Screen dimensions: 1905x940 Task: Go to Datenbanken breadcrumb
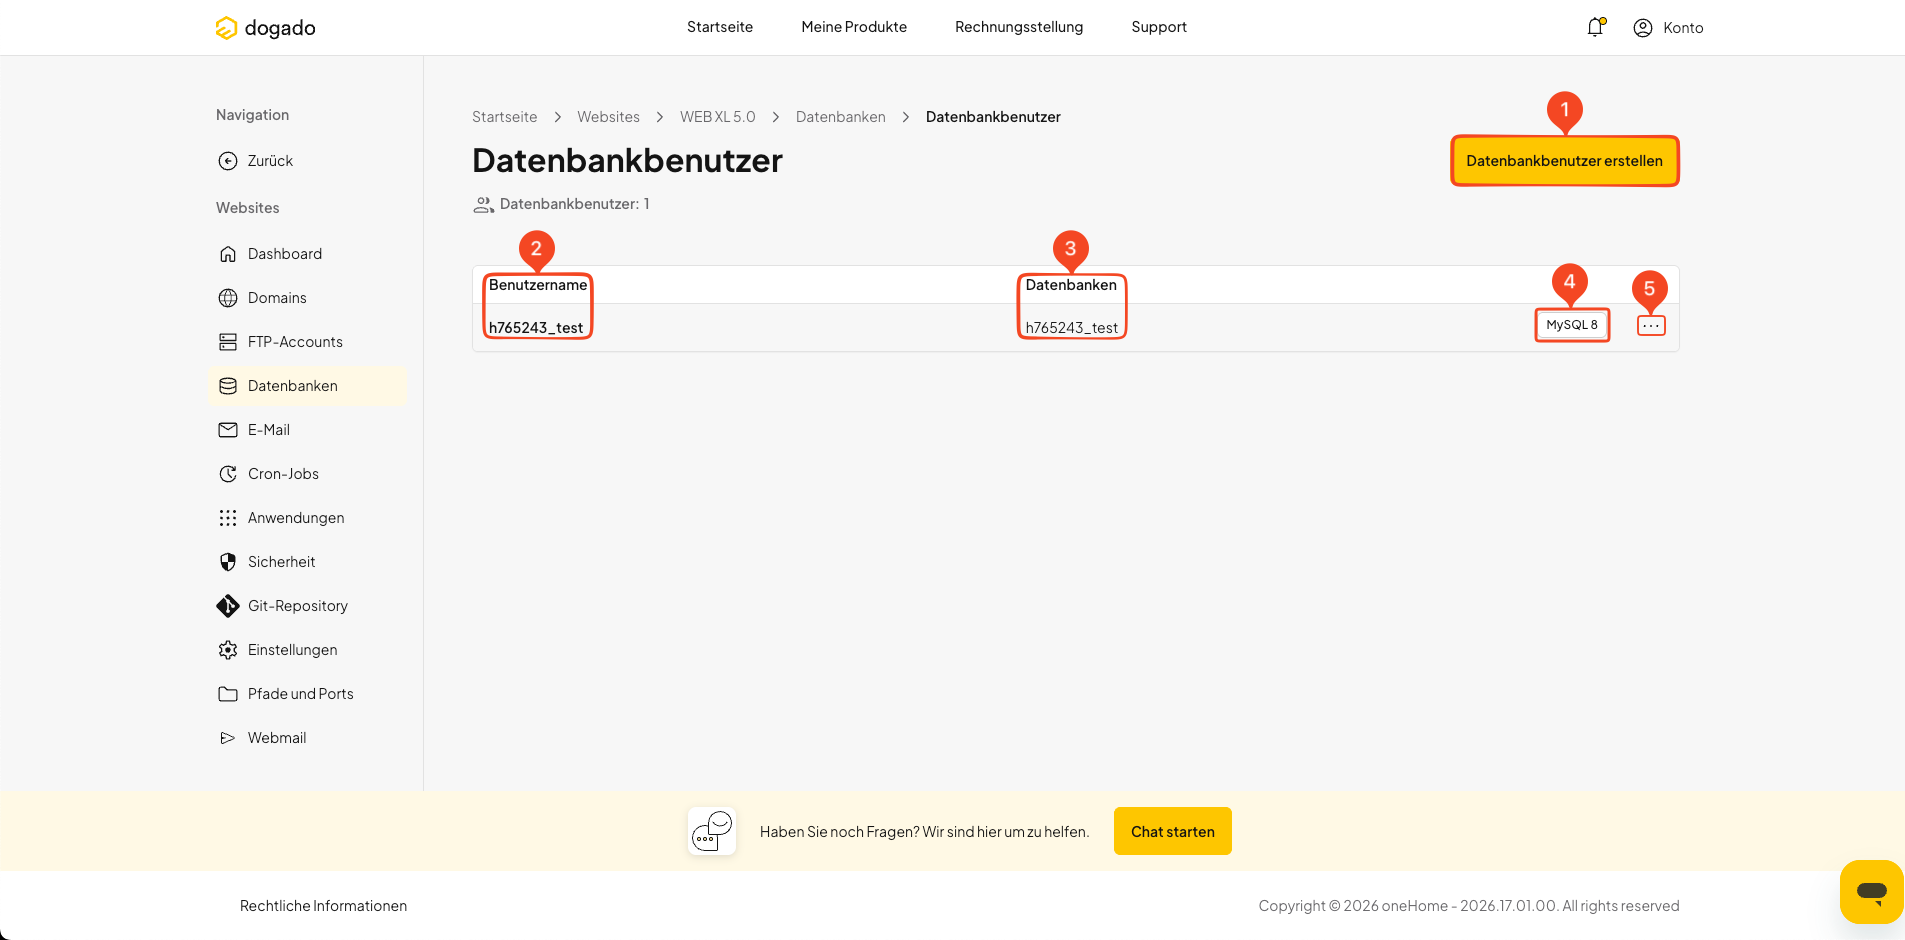coord(841,117)
